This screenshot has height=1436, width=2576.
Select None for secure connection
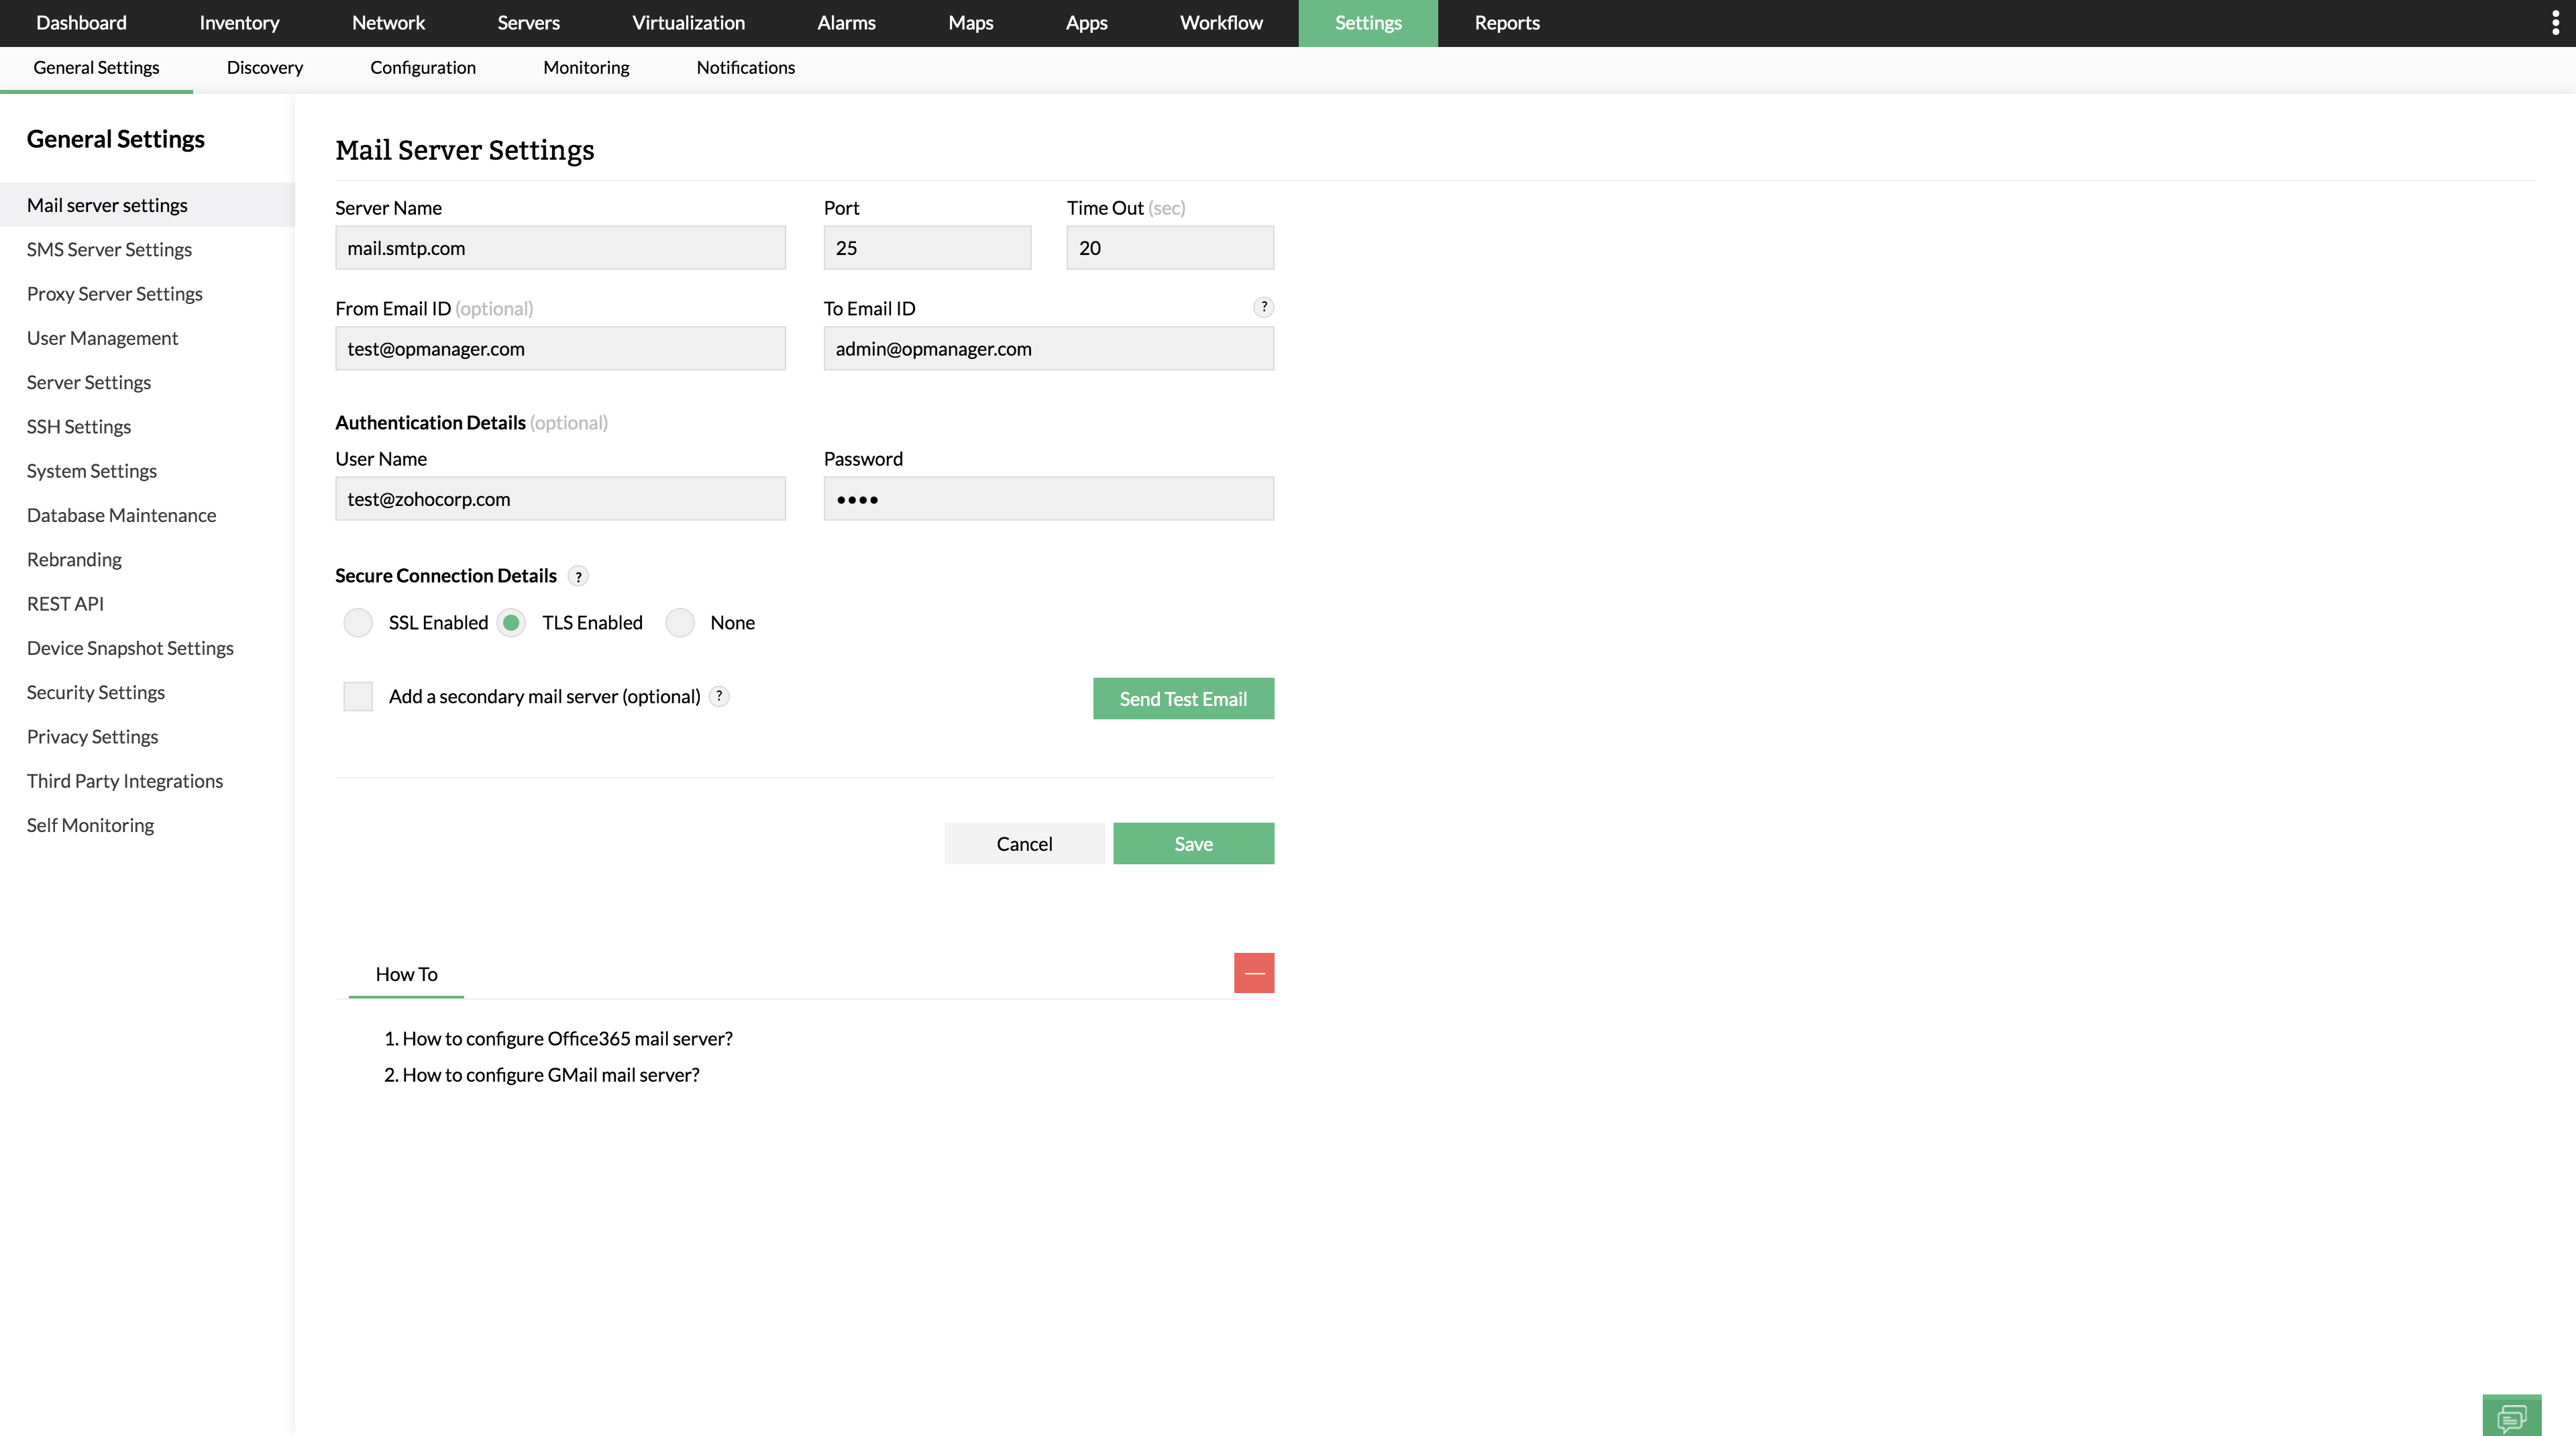pyautogui.click(x=680, y=623)
